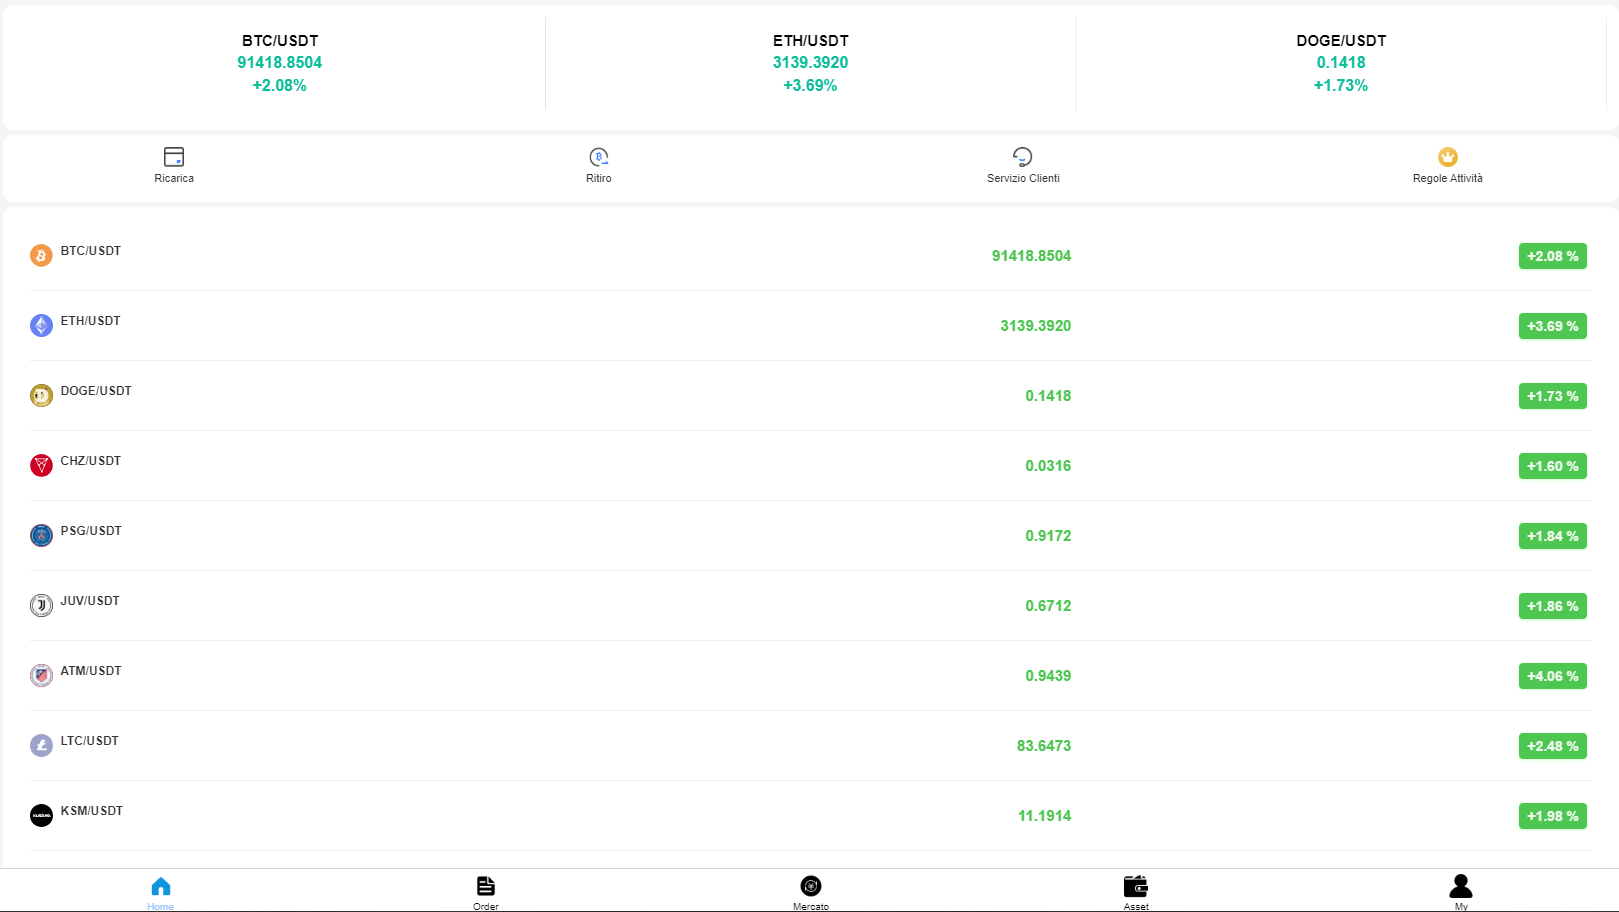This screenshot has height=912, width=1619.
Task: Click the ATM/USDT +4.06% change badge
Action: pyautogui.click(x=1552, y=676)
